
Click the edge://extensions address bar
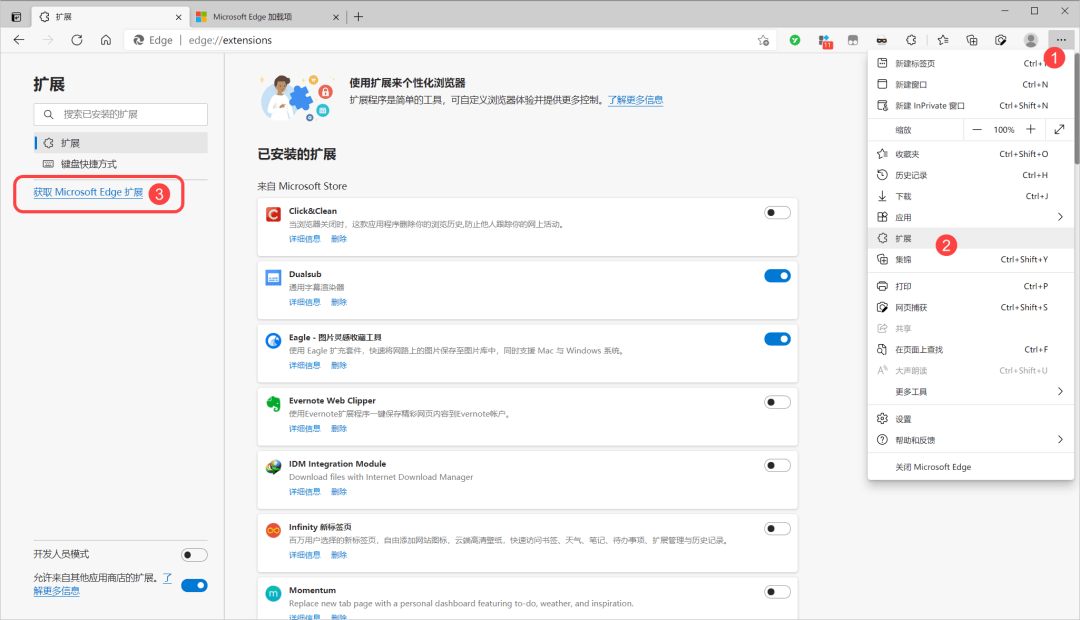[448, 40]
